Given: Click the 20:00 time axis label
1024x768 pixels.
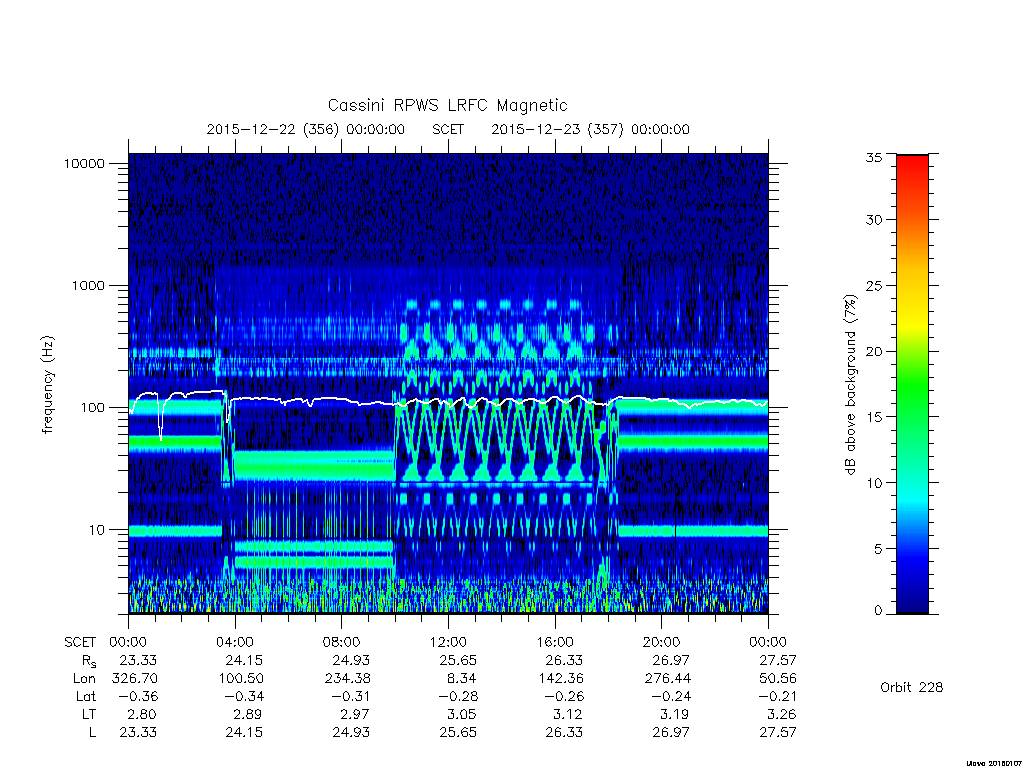Looking at the screenshot, I should (x=662, y=643).
